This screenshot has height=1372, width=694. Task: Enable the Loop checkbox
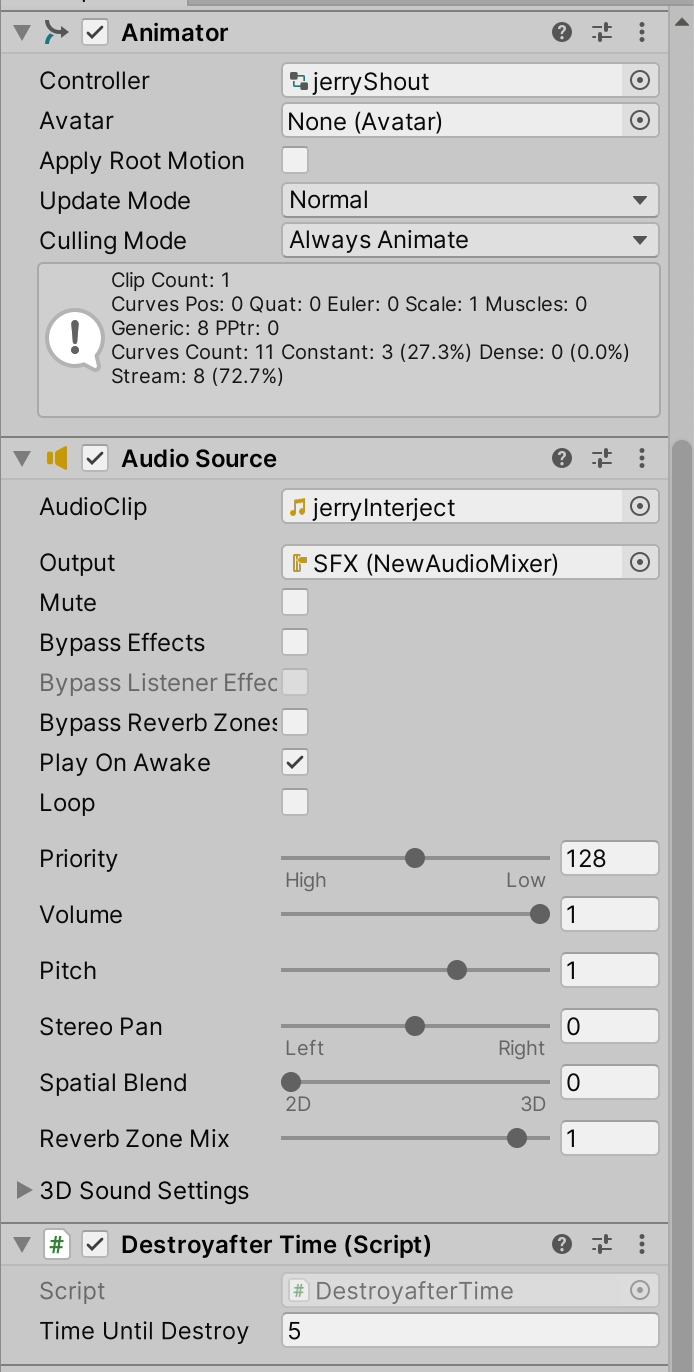click(x=295, y=803)
